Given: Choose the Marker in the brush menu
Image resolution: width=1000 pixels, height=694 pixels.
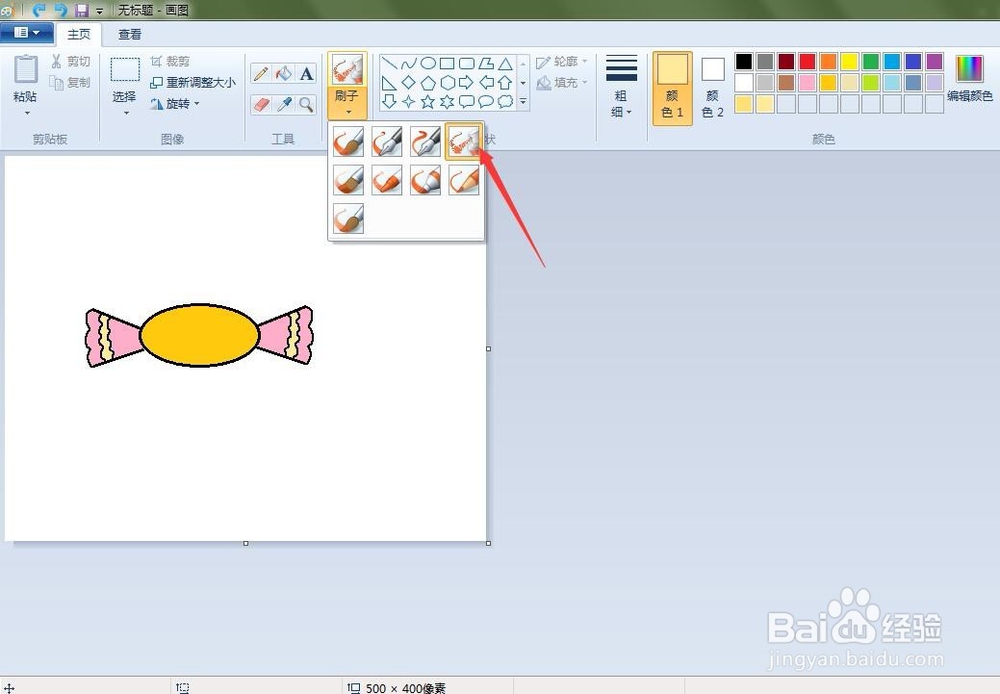Looking at the screenshot, I should tap(425, 180).
